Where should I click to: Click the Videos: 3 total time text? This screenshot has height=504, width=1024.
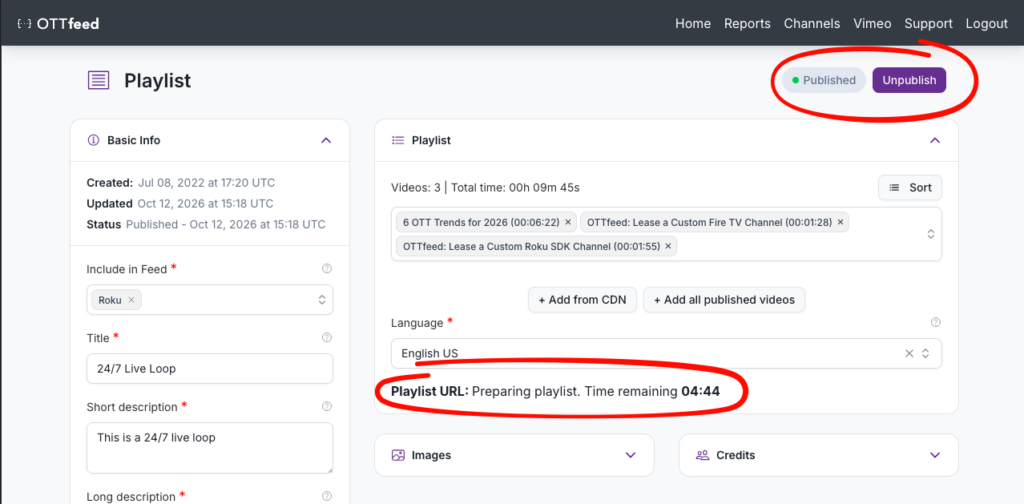point(485,187)
